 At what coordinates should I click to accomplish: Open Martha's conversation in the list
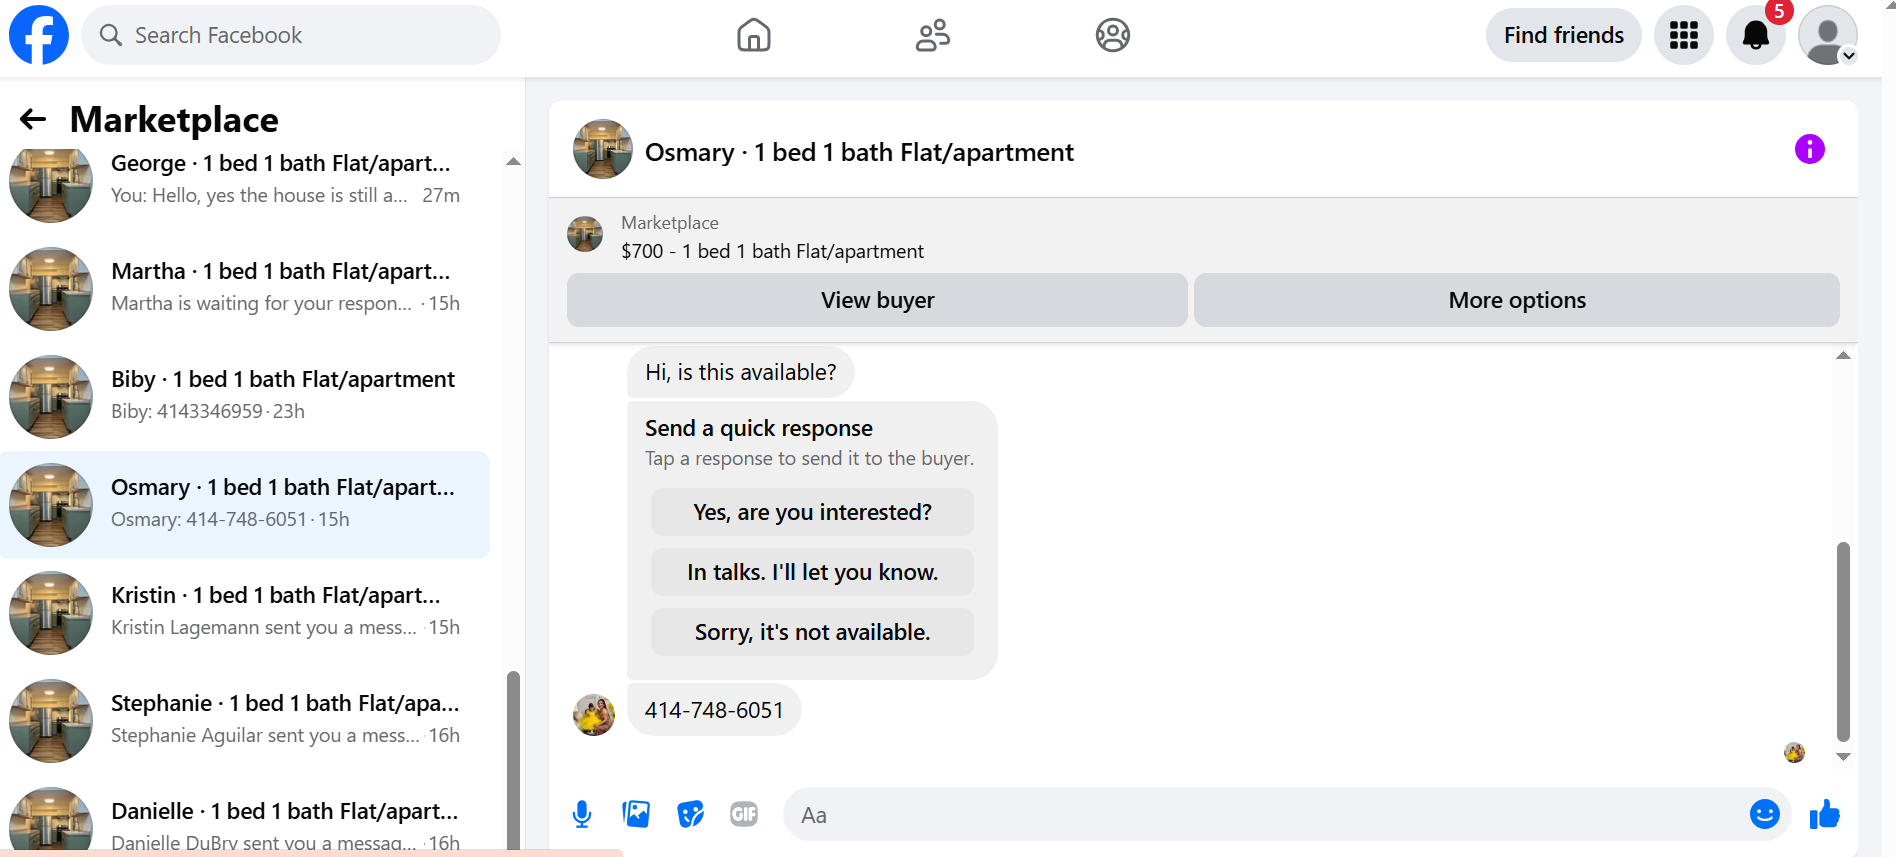245,288
